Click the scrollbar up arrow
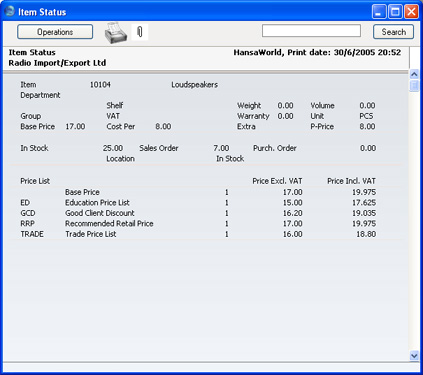The width and height of the screenshot is (423, 375). tap(414, 74)
